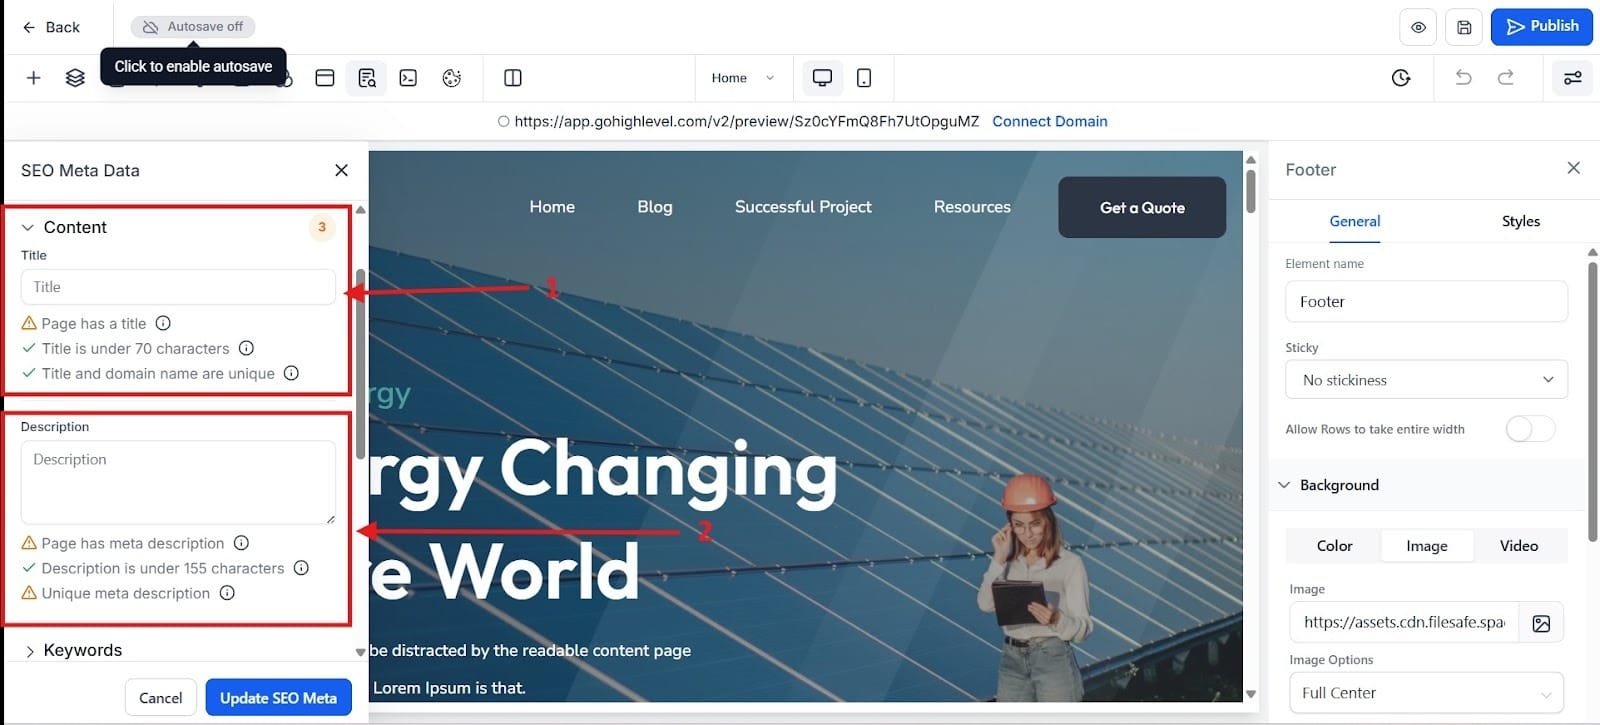Click the SEO meta data toolbar icon

pos(367,78)
